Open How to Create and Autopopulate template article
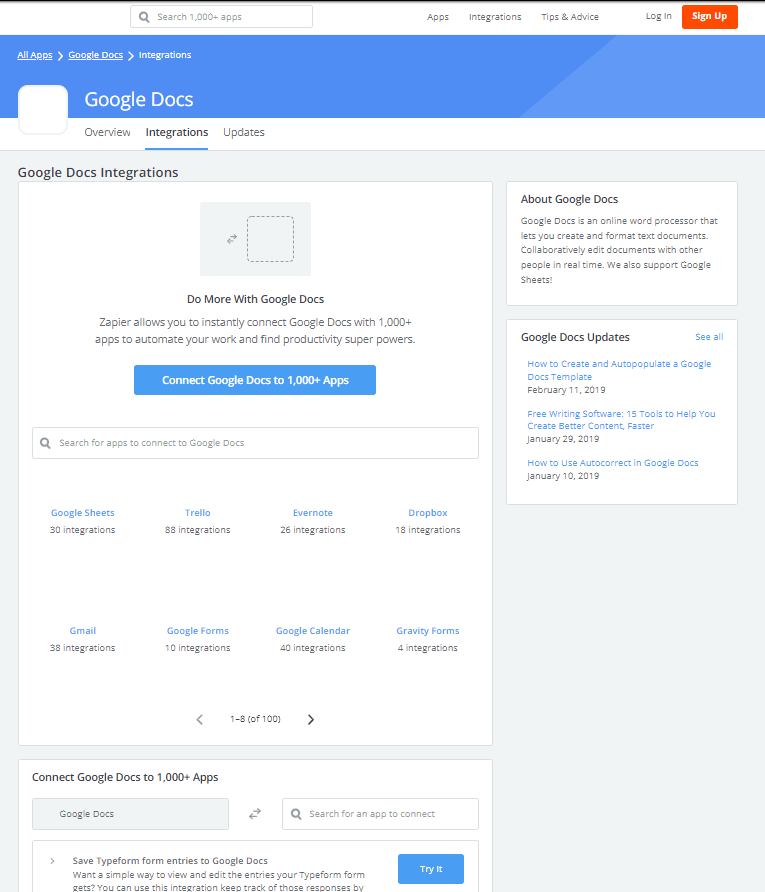The image size is (765, 892). [619, 370]
